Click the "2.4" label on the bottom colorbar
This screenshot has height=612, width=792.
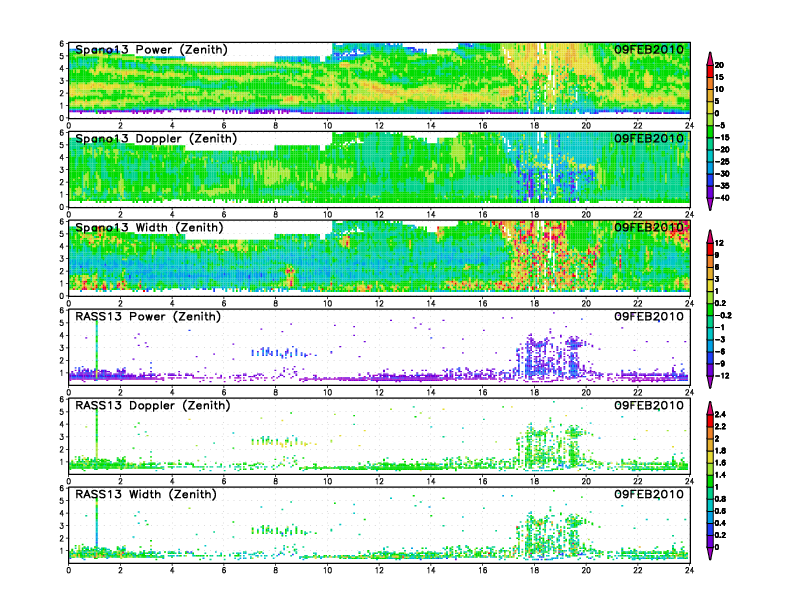tap(721, 414)
